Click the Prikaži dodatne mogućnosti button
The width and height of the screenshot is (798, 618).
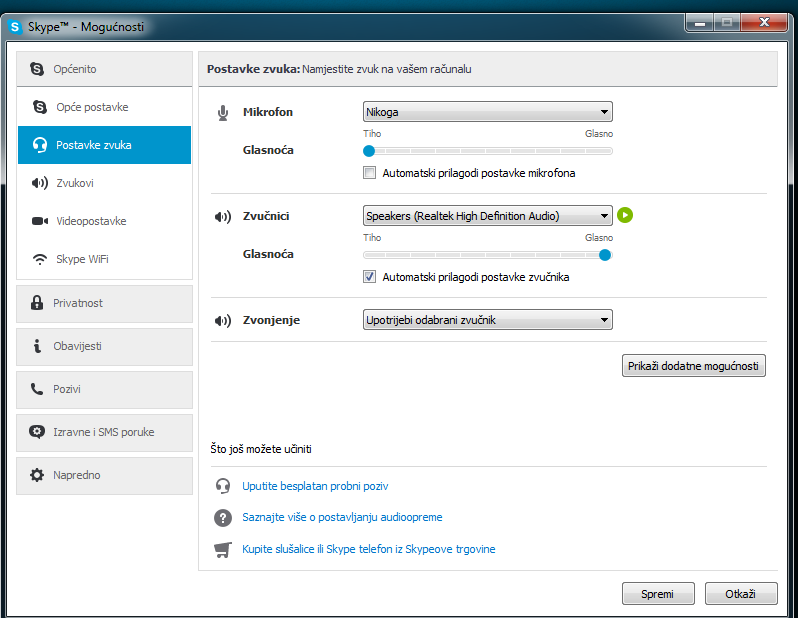pyautogui.click(x=694, y=365)
